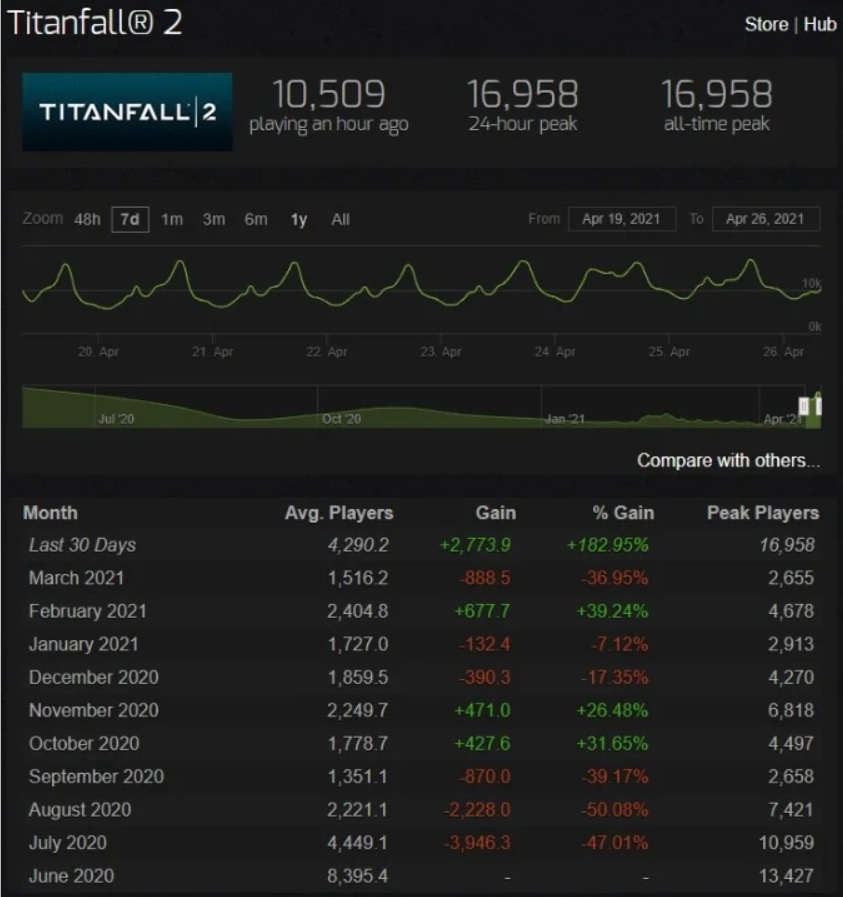This screenshot has height=897, width=843.
Task: Choose the 6m zoom range
Action: [256, 219]
